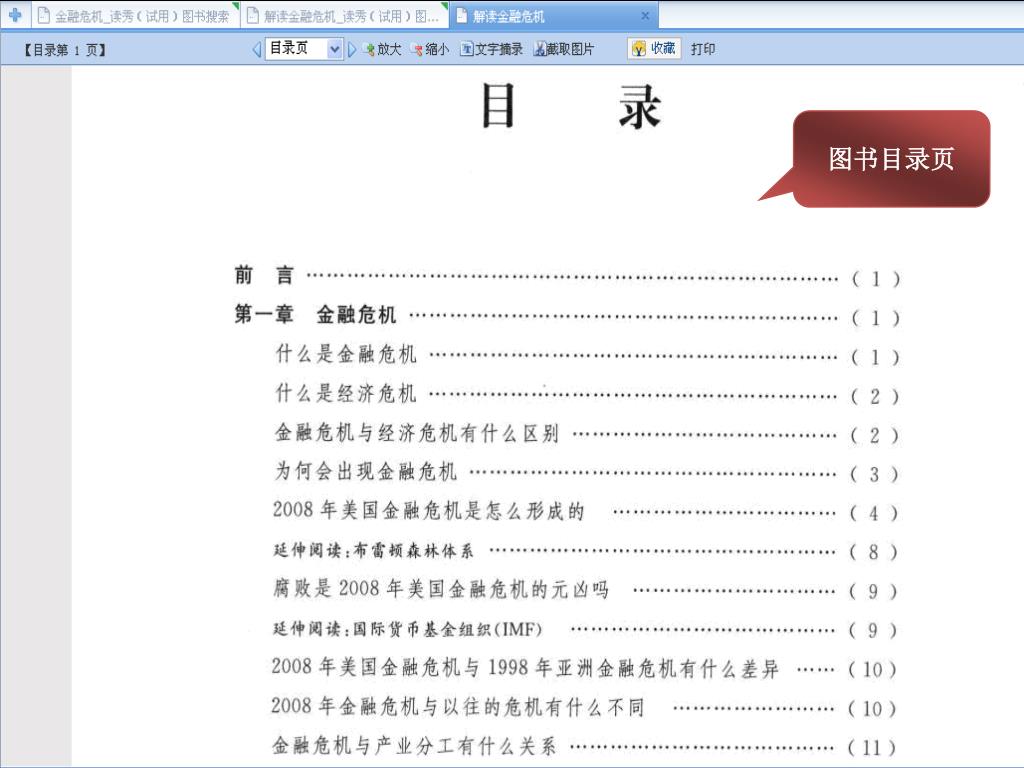Click the 打印 print button

pos(703,49)
